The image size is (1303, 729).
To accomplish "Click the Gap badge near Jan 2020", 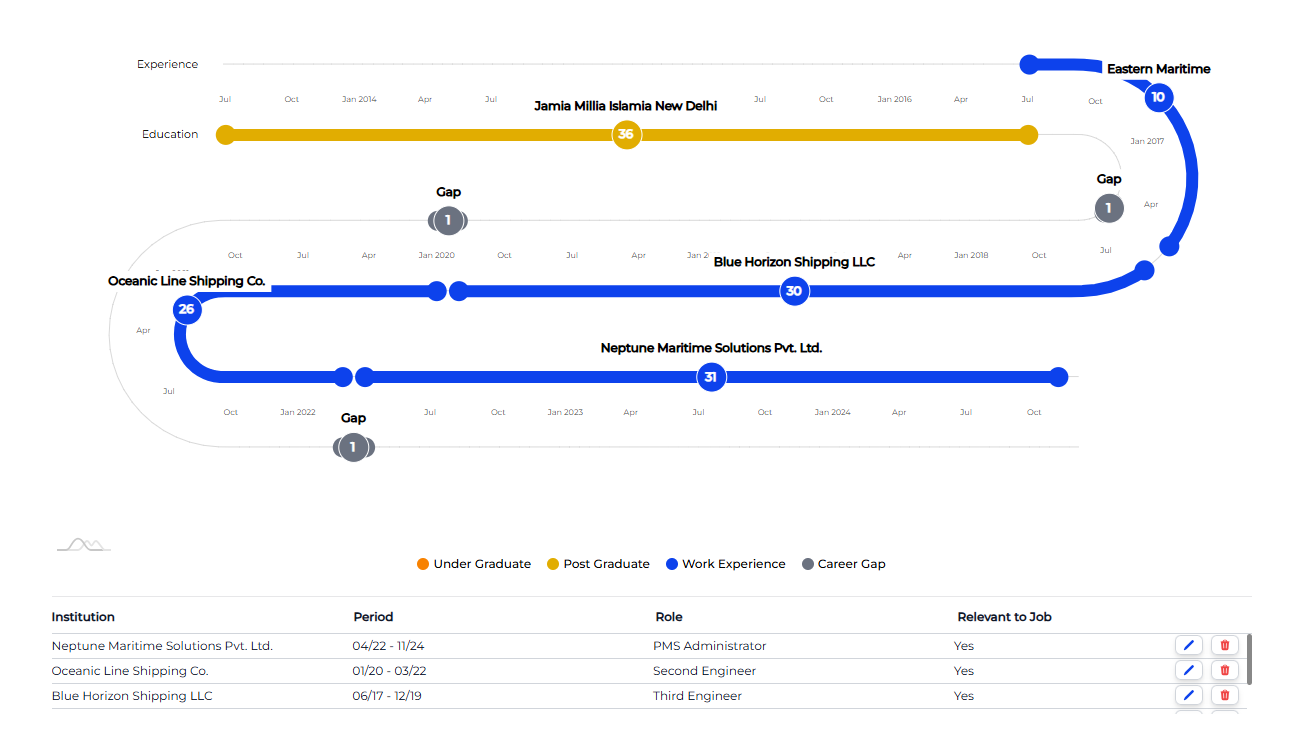I will [448, 221].
